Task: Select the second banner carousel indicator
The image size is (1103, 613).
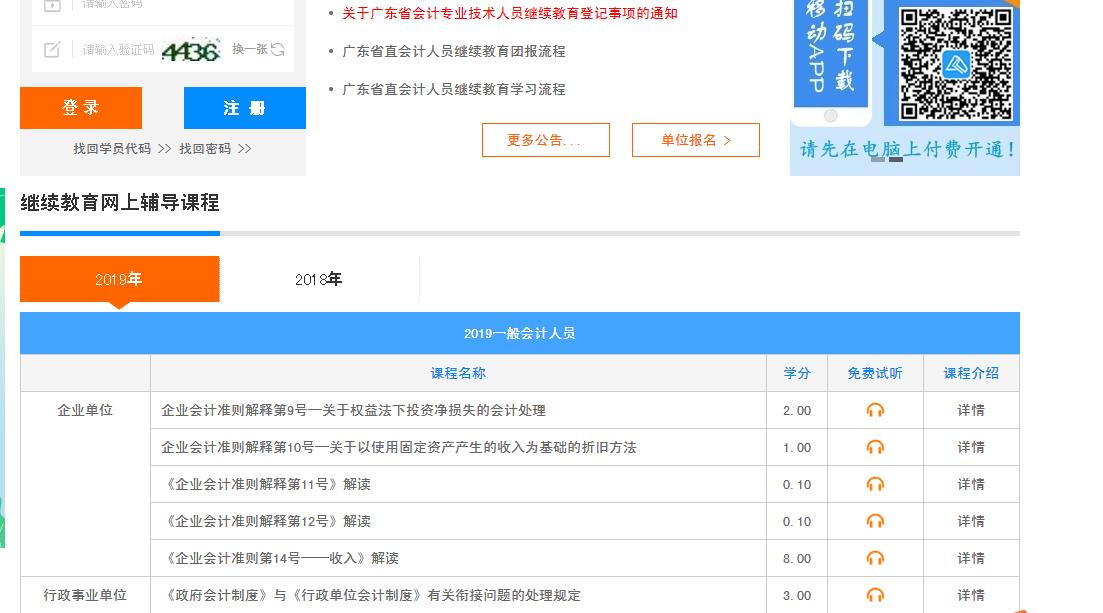Action: click(x=896, y=159)
